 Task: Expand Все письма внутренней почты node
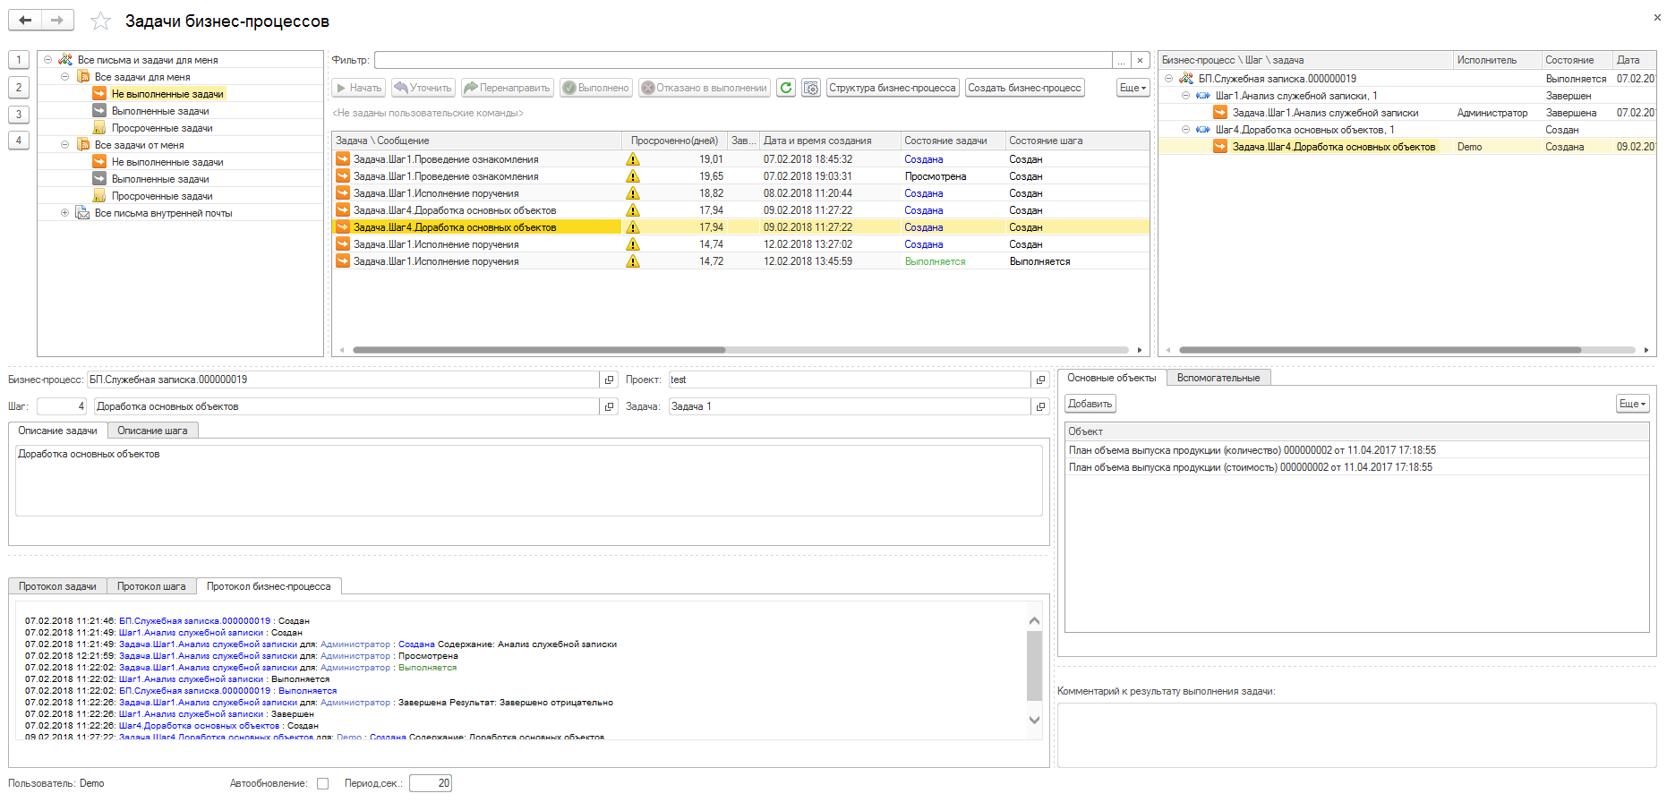coord(65,213)
